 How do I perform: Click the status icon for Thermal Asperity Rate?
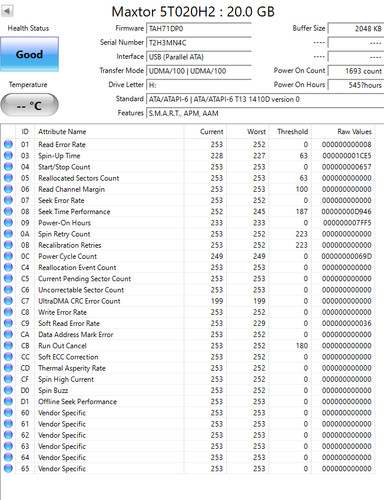[8, 368]
